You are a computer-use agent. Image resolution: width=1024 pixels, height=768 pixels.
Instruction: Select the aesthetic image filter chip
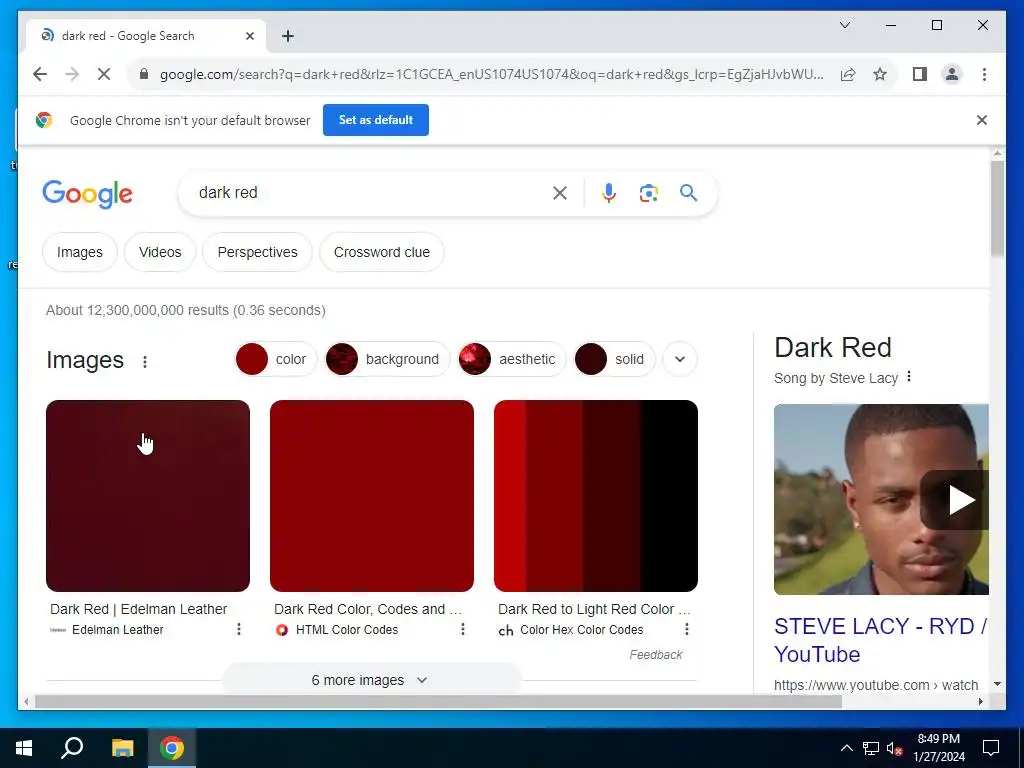[511, 359]
